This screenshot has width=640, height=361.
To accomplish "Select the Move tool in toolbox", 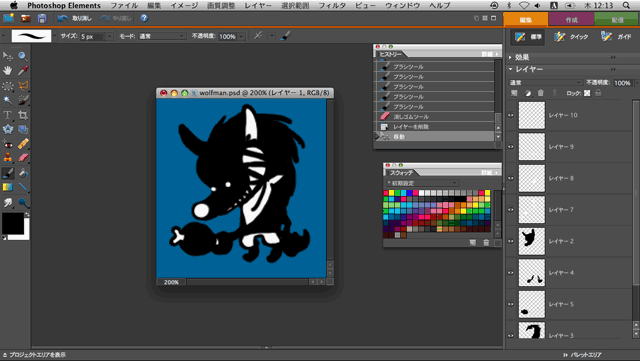I will tap(7, 56).
